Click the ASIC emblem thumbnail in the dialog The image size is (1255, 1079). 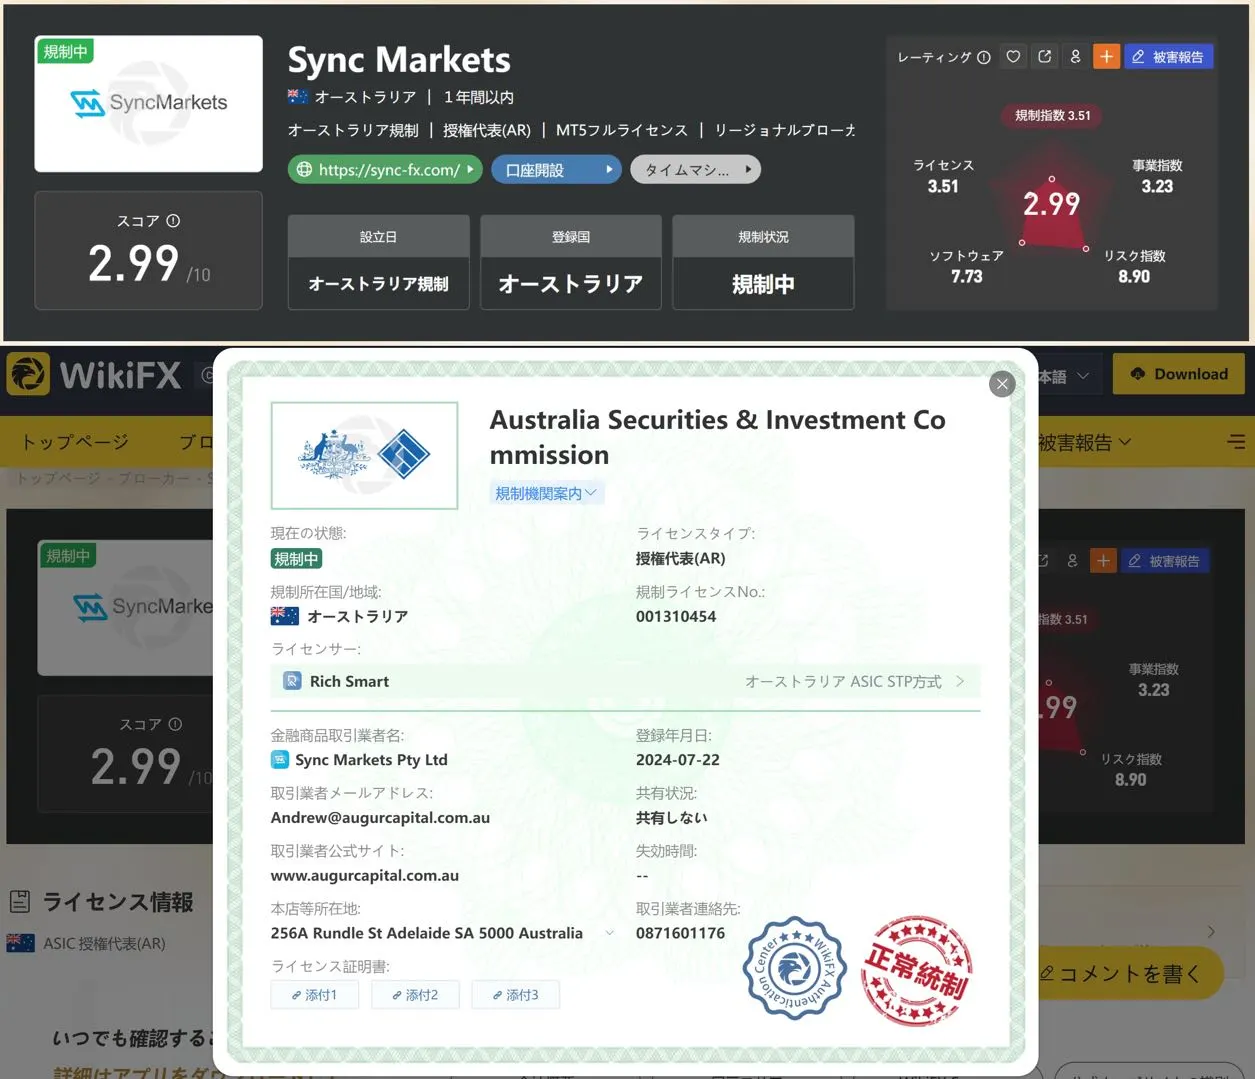(365, 456)
